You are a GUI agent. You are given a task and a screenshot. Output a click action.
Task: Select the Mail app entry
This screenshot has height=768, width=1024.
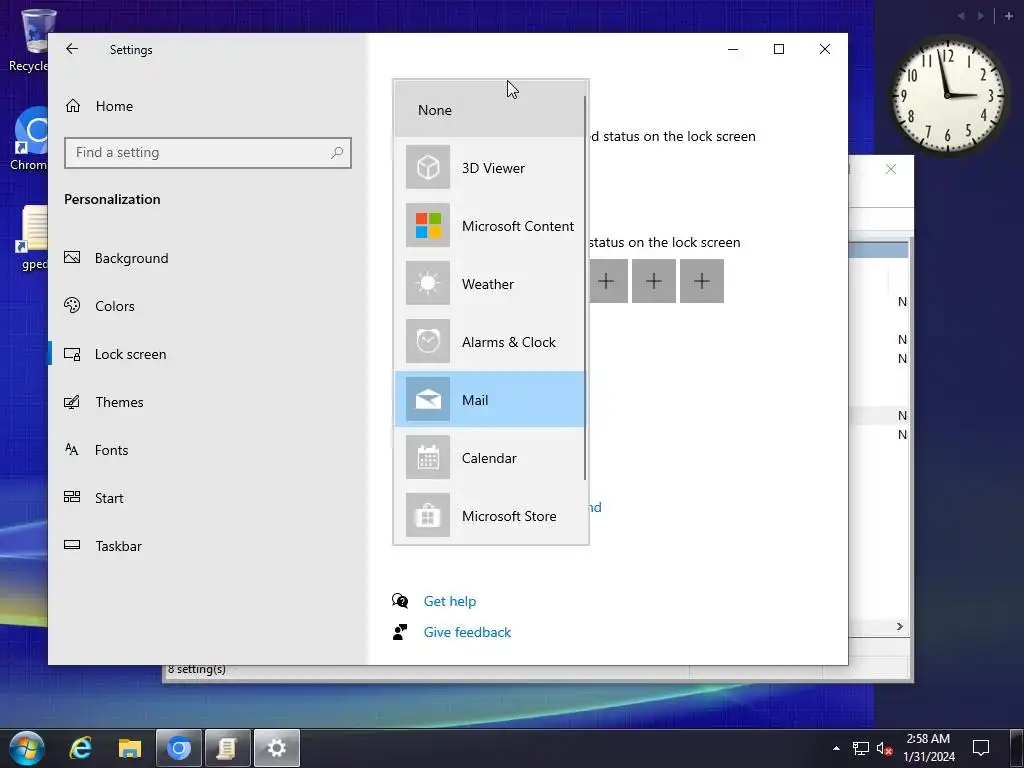[489, 400]
